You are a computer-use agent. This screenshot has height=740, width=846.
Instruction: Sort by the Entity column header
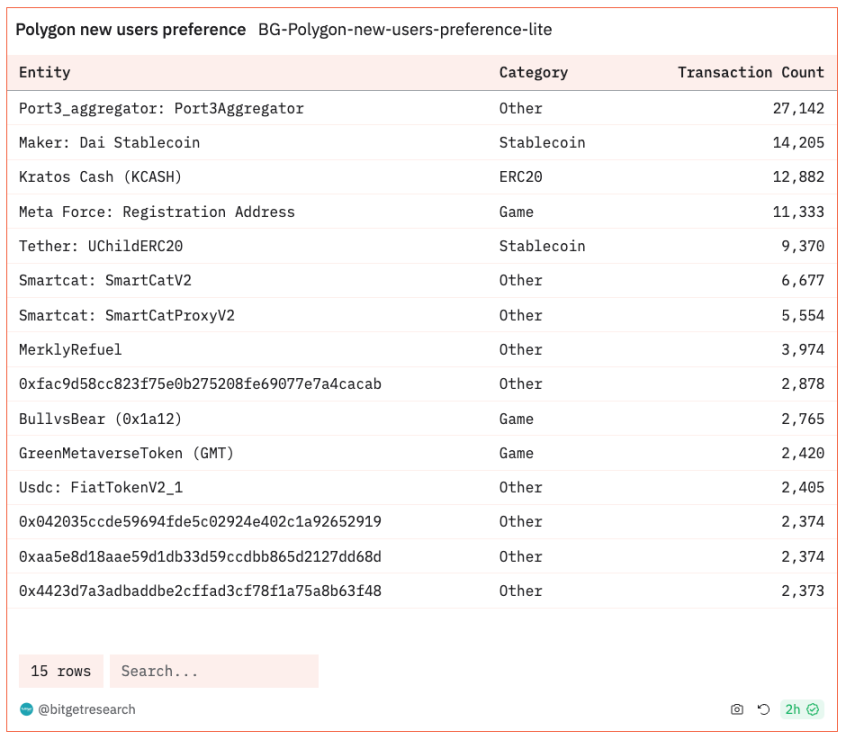coord(45,72)
